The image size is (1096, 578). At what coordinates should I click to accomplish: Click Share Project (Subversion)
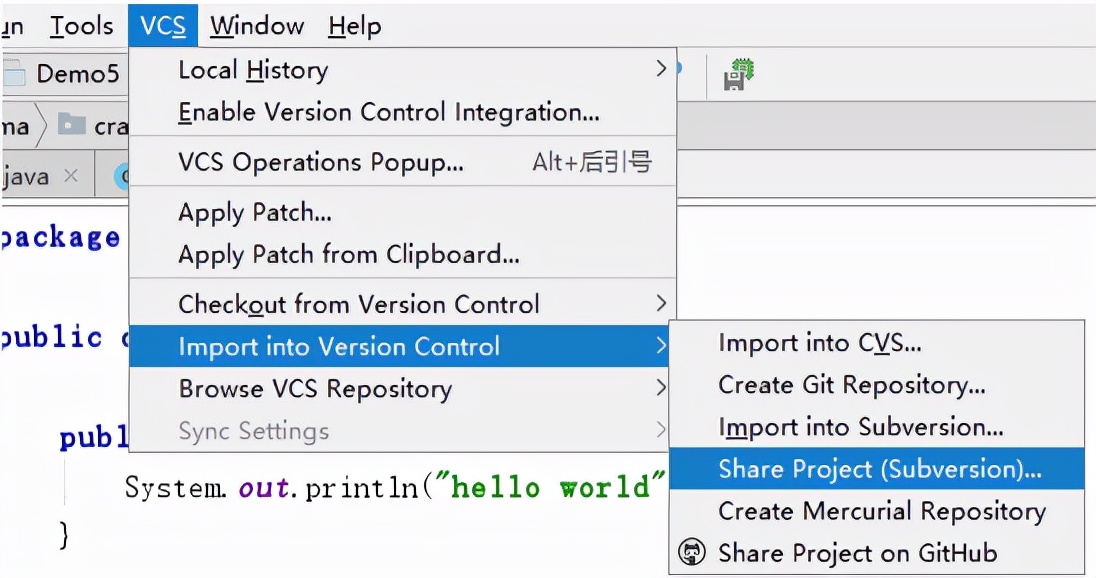879,469
